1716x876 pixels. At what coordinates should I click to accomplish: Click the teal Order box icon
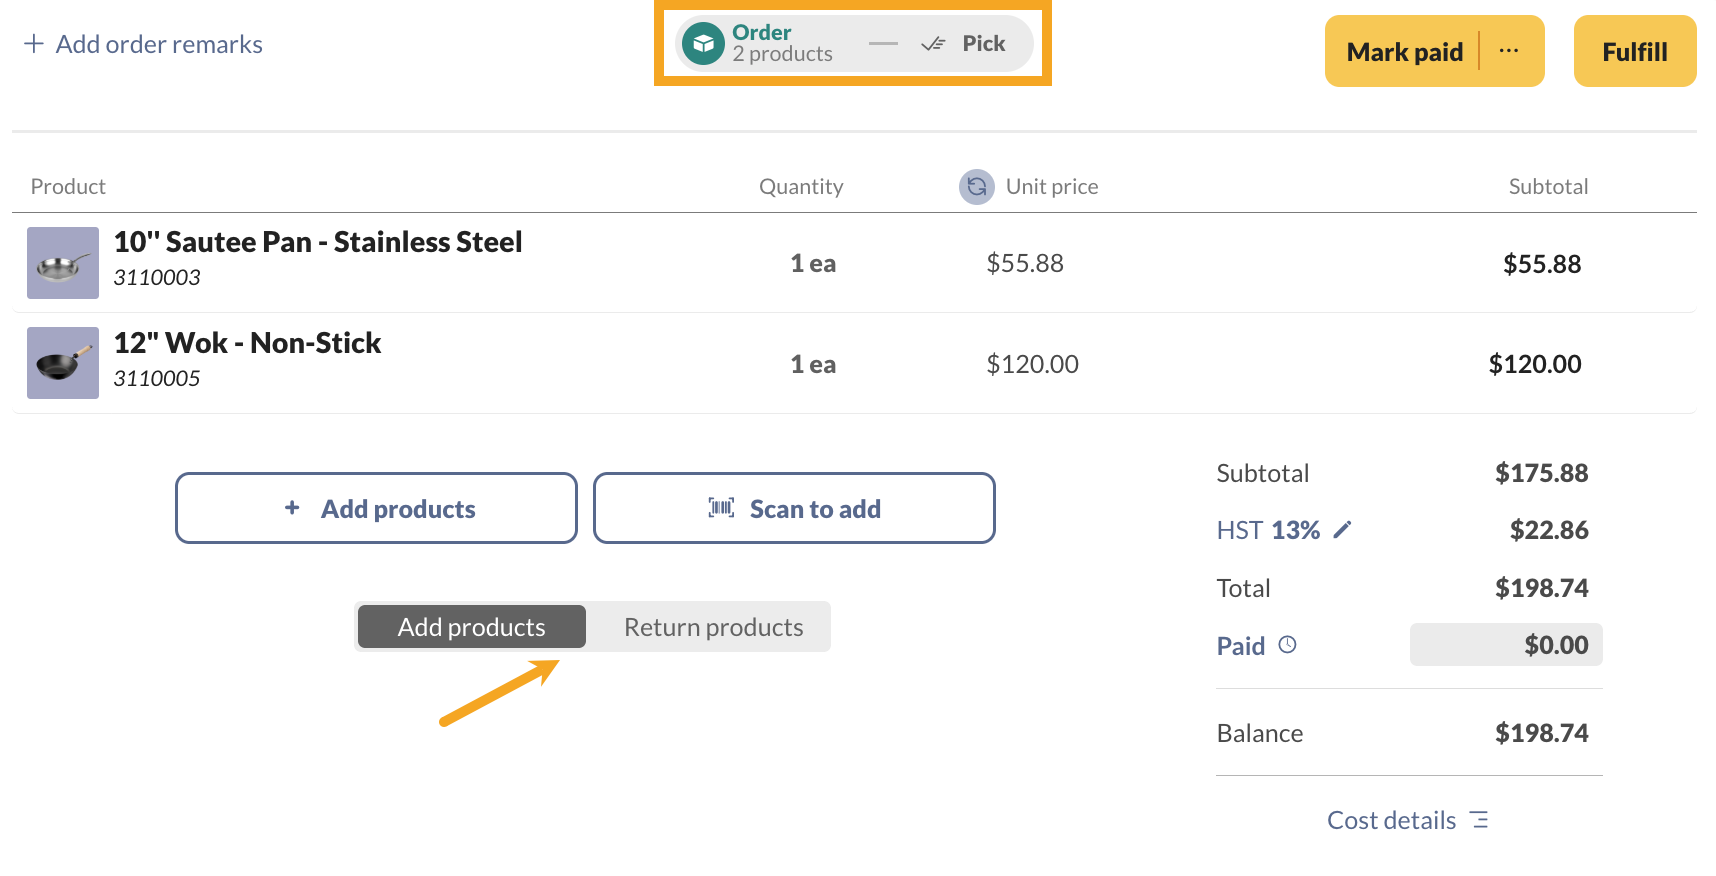[703, 44]
